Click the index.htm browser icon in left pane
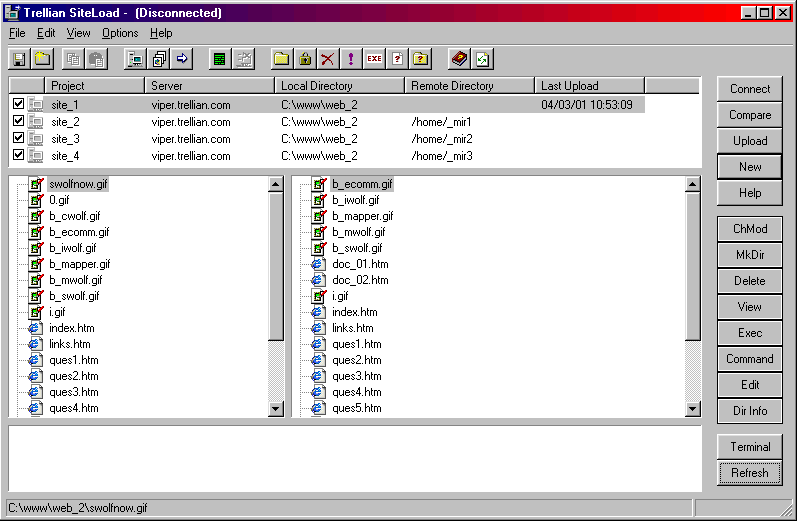Image resolution: width=798 pixels, height=522 pixels. point(35,328)
